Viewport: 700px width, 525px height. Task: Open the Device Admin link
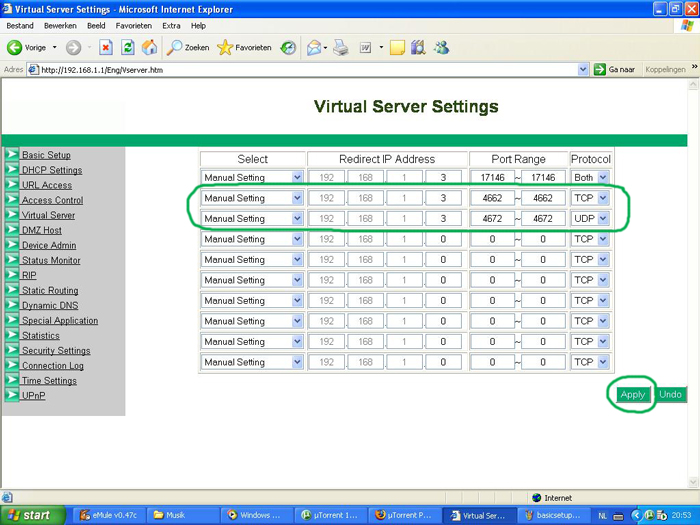(x=49, y=246)
